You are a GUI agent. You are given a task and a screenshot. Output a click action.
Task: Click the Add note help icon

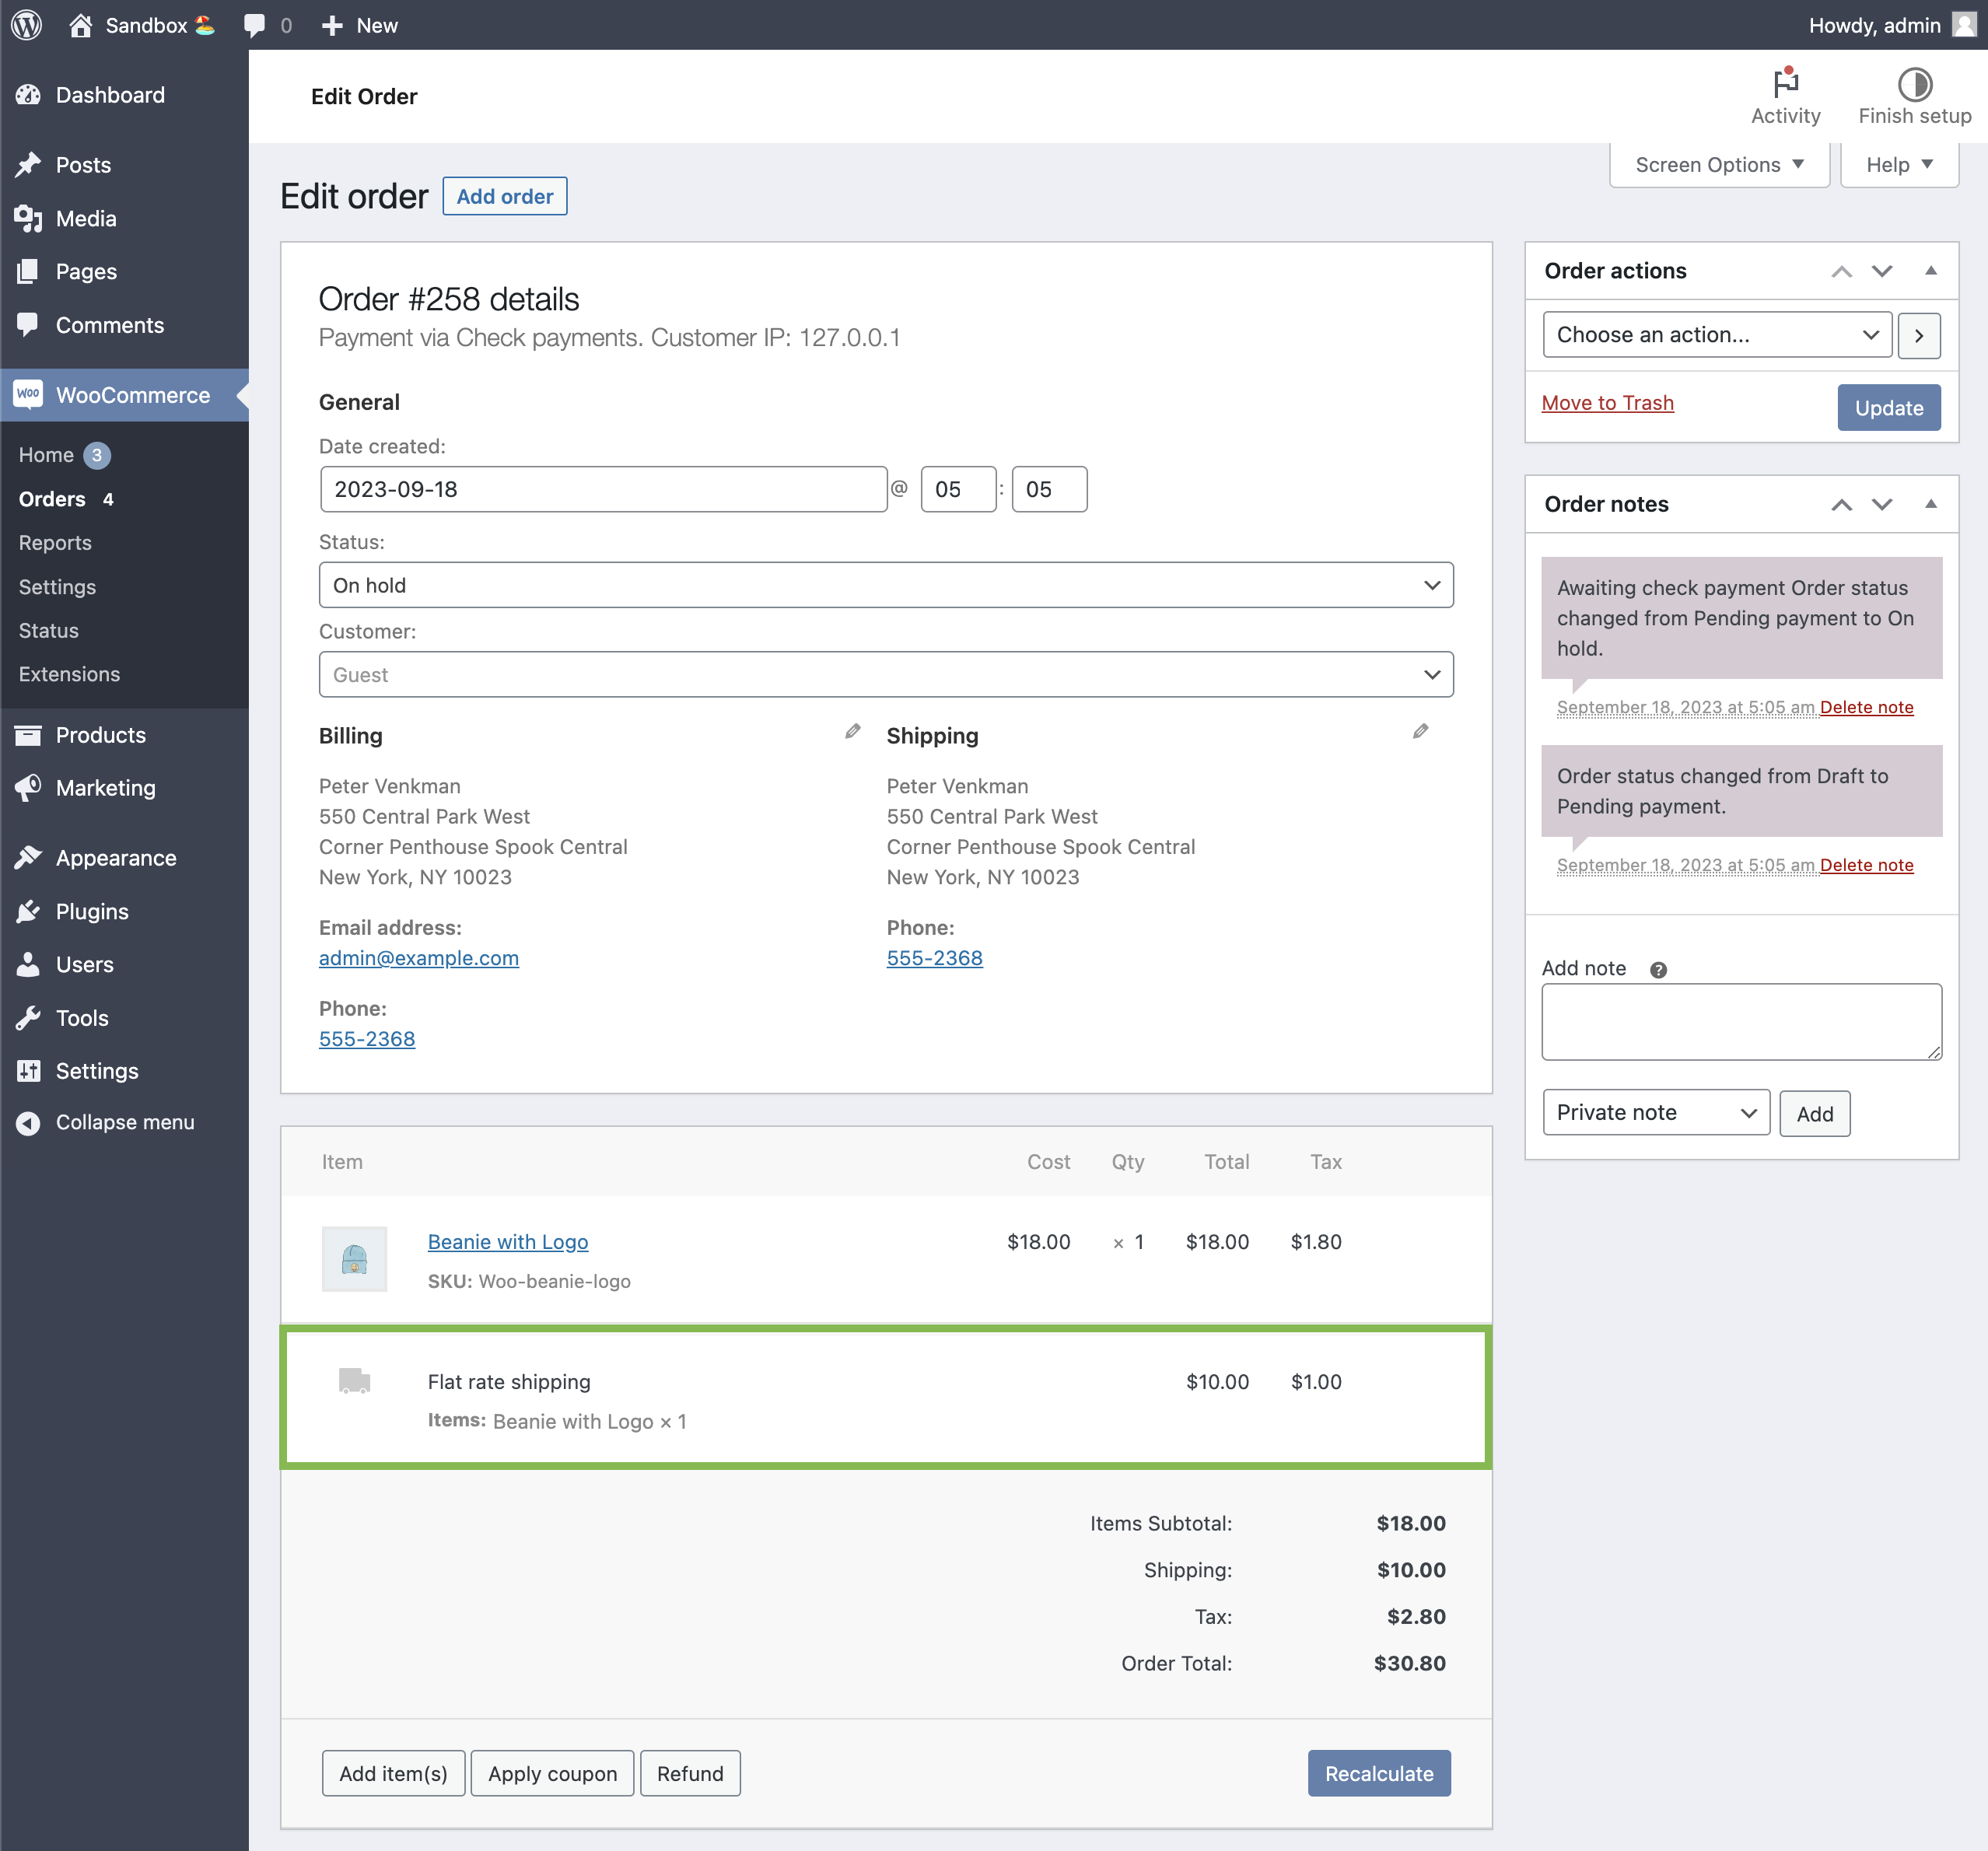coord(1658,968)
